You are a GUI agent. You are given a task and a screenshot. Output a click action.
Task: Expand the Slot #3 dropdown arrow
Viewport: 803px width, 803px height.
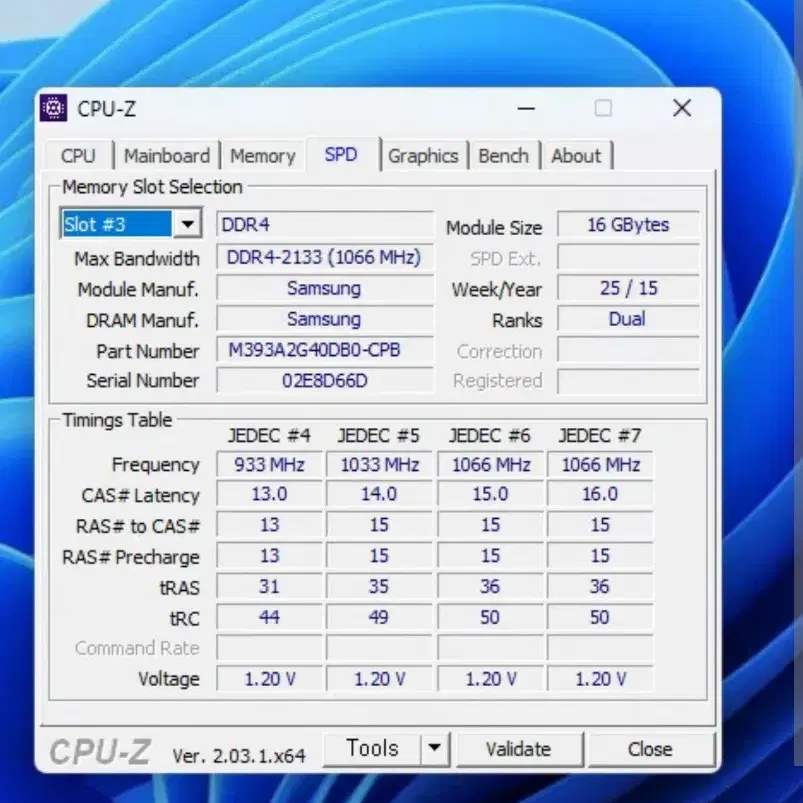pos(187,224)
